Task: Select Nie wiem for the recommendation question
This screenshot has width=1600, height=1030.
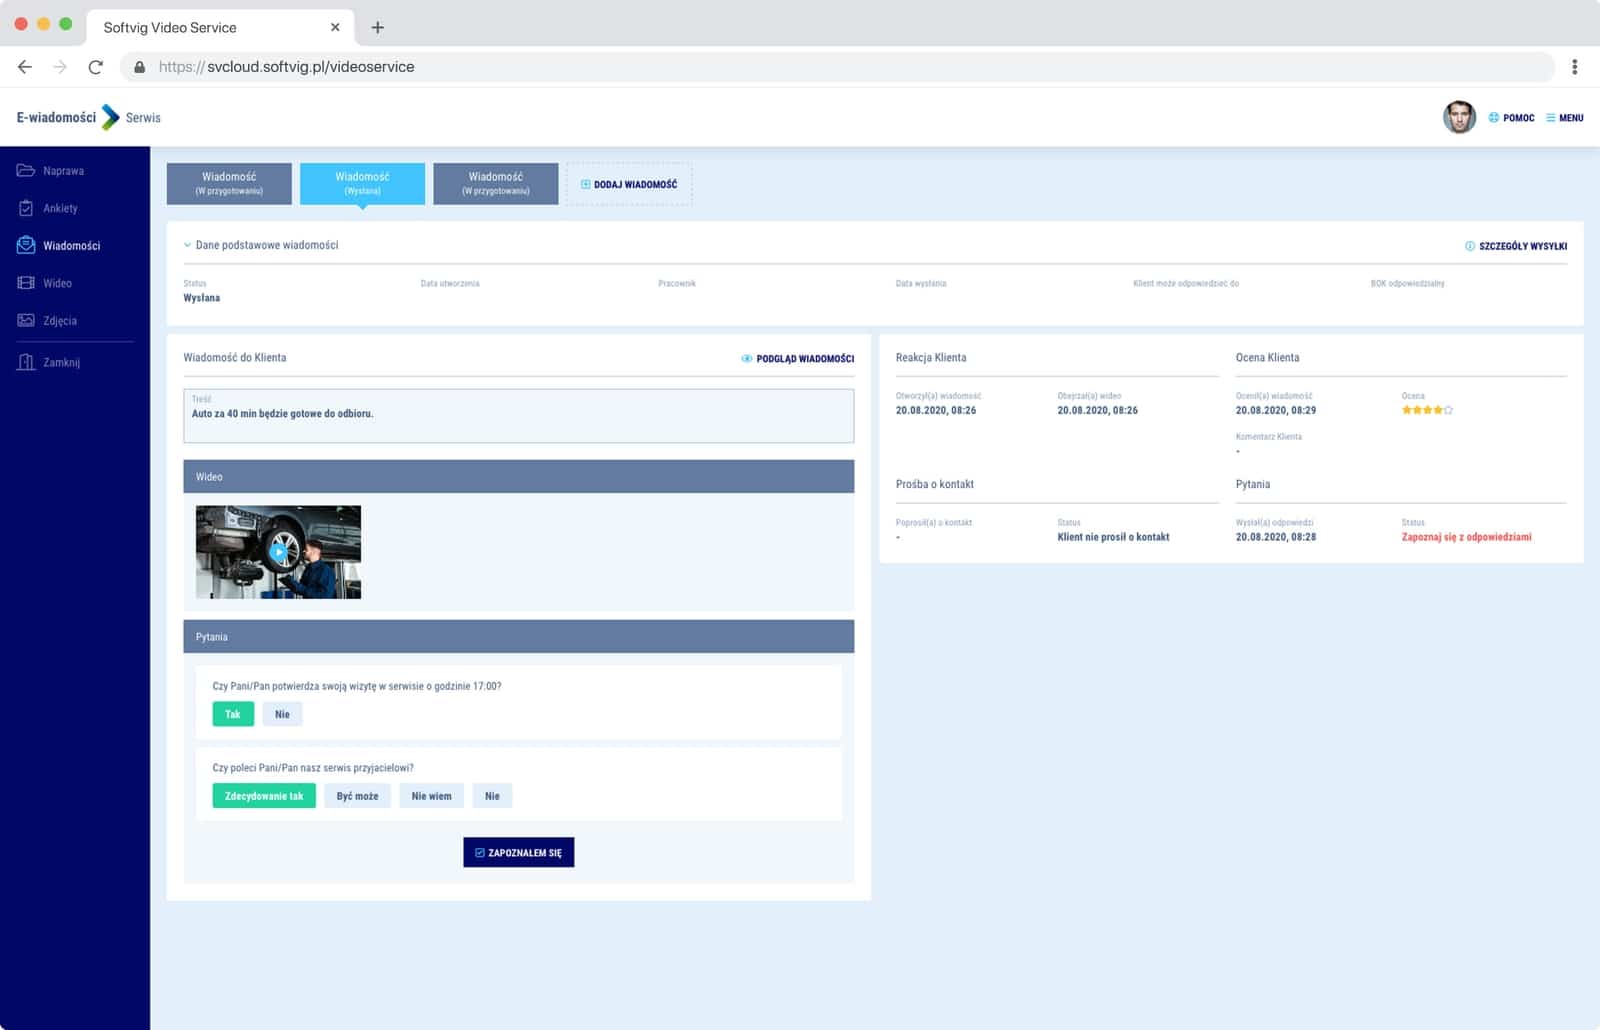Action: (x=431, y=795)
